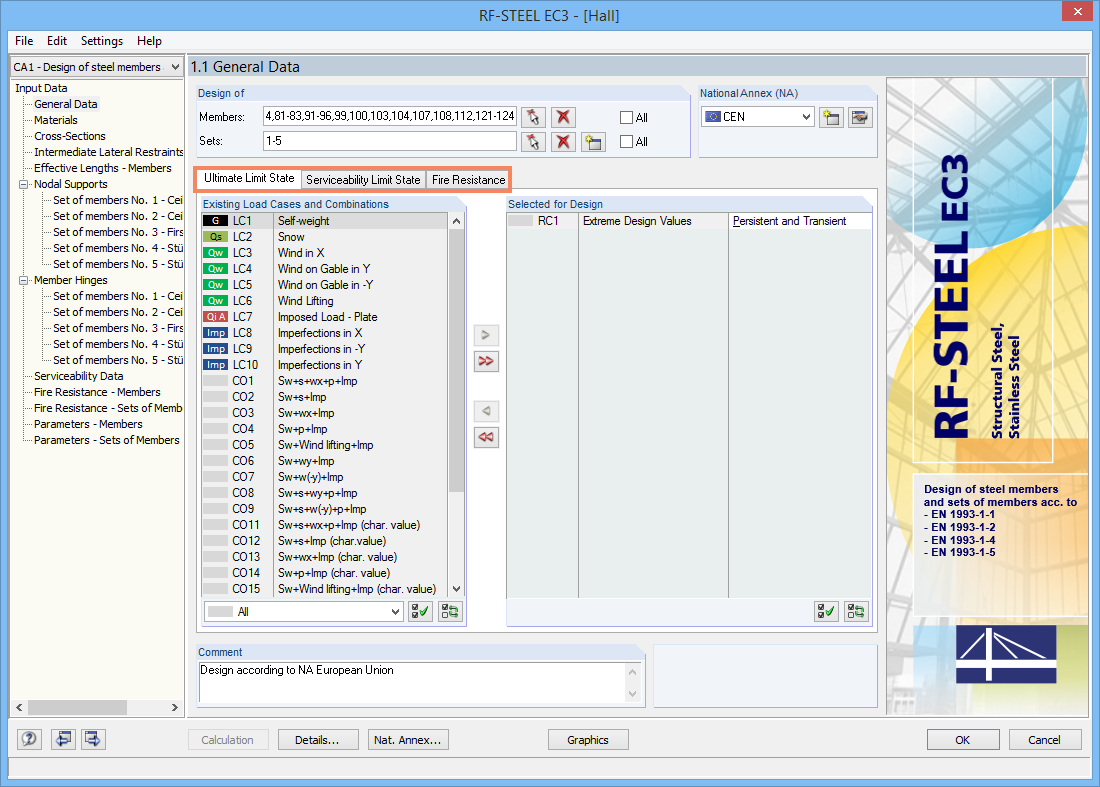Click the Graphics button
This screenshot has width=1100, height=787.
588,740
